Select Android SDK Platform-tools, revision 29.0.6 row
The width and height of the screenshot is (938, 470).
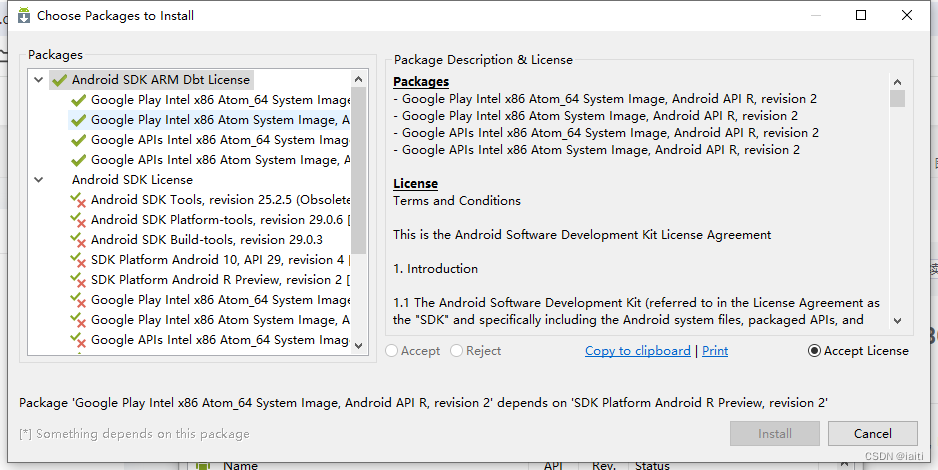(220, 220)
